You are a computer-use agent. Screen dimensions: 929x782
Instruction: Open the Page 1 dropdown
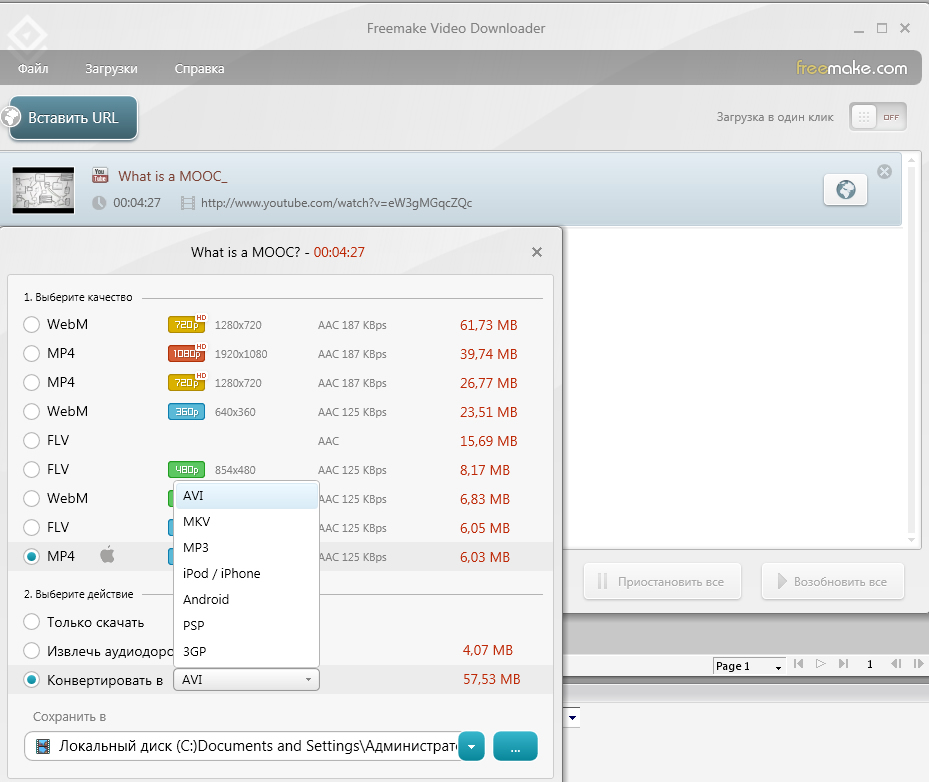click(x=749, y=666)
